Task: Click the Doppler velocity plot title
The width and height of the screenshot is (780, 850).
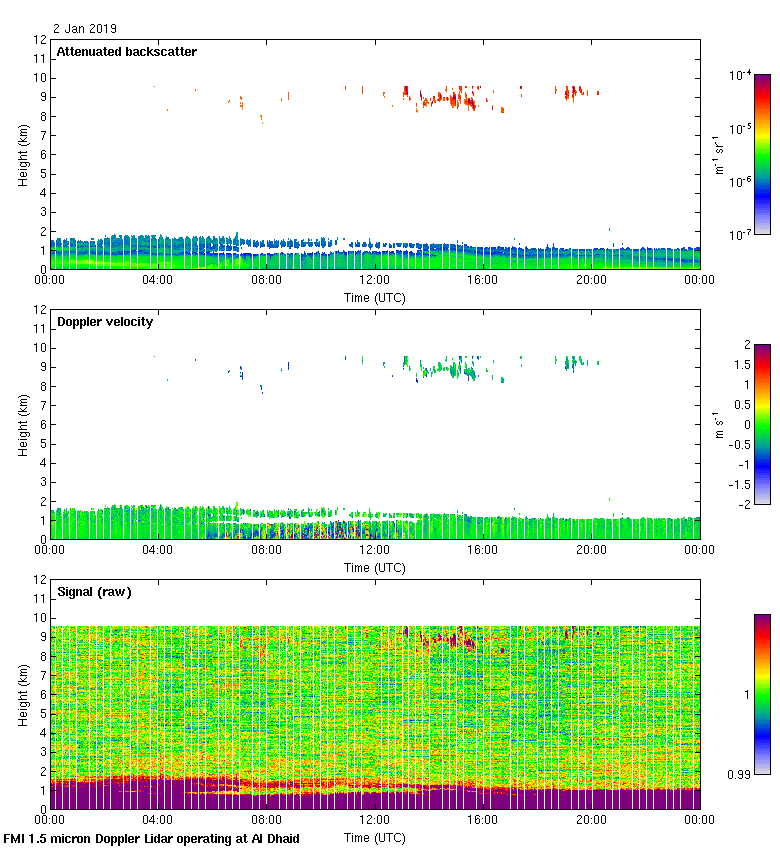Action: click(x=104, y=322)
